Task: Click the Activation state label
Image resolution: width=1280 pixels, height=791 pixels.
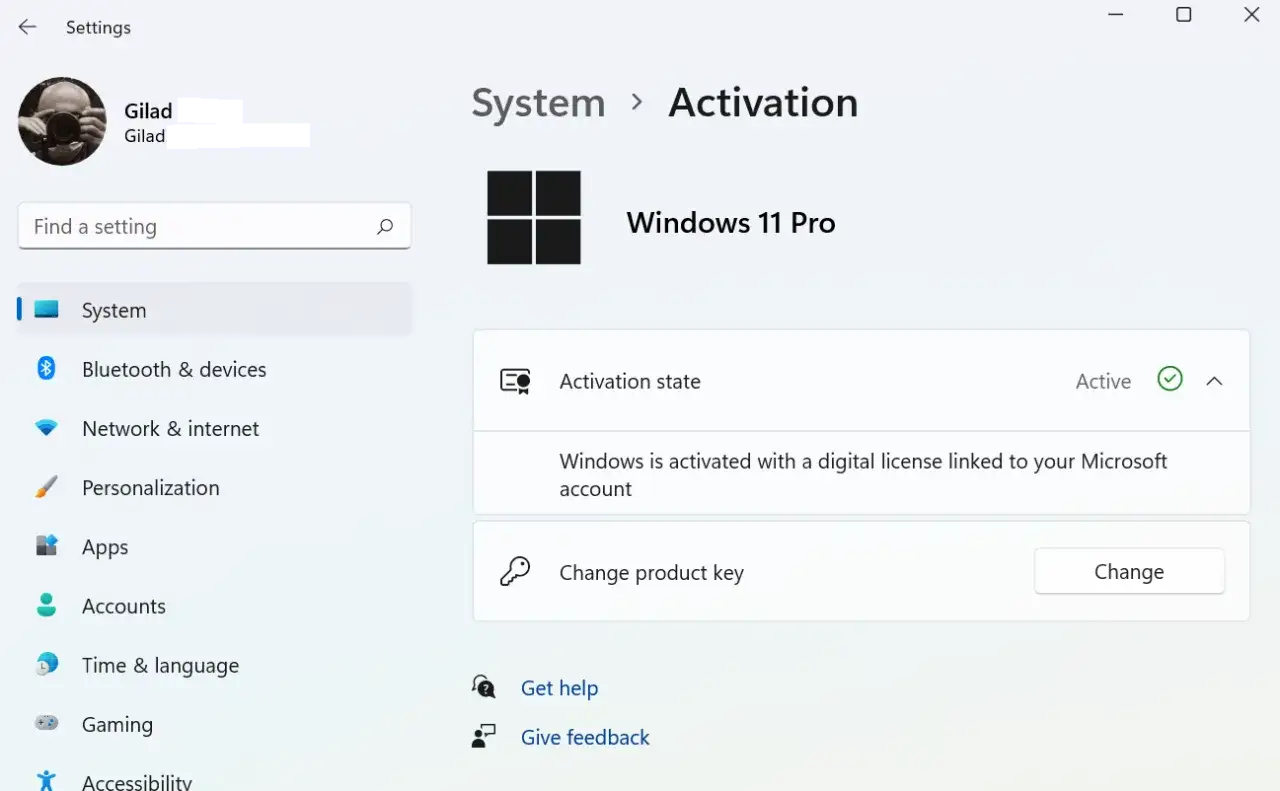Action: coord(630,381)
